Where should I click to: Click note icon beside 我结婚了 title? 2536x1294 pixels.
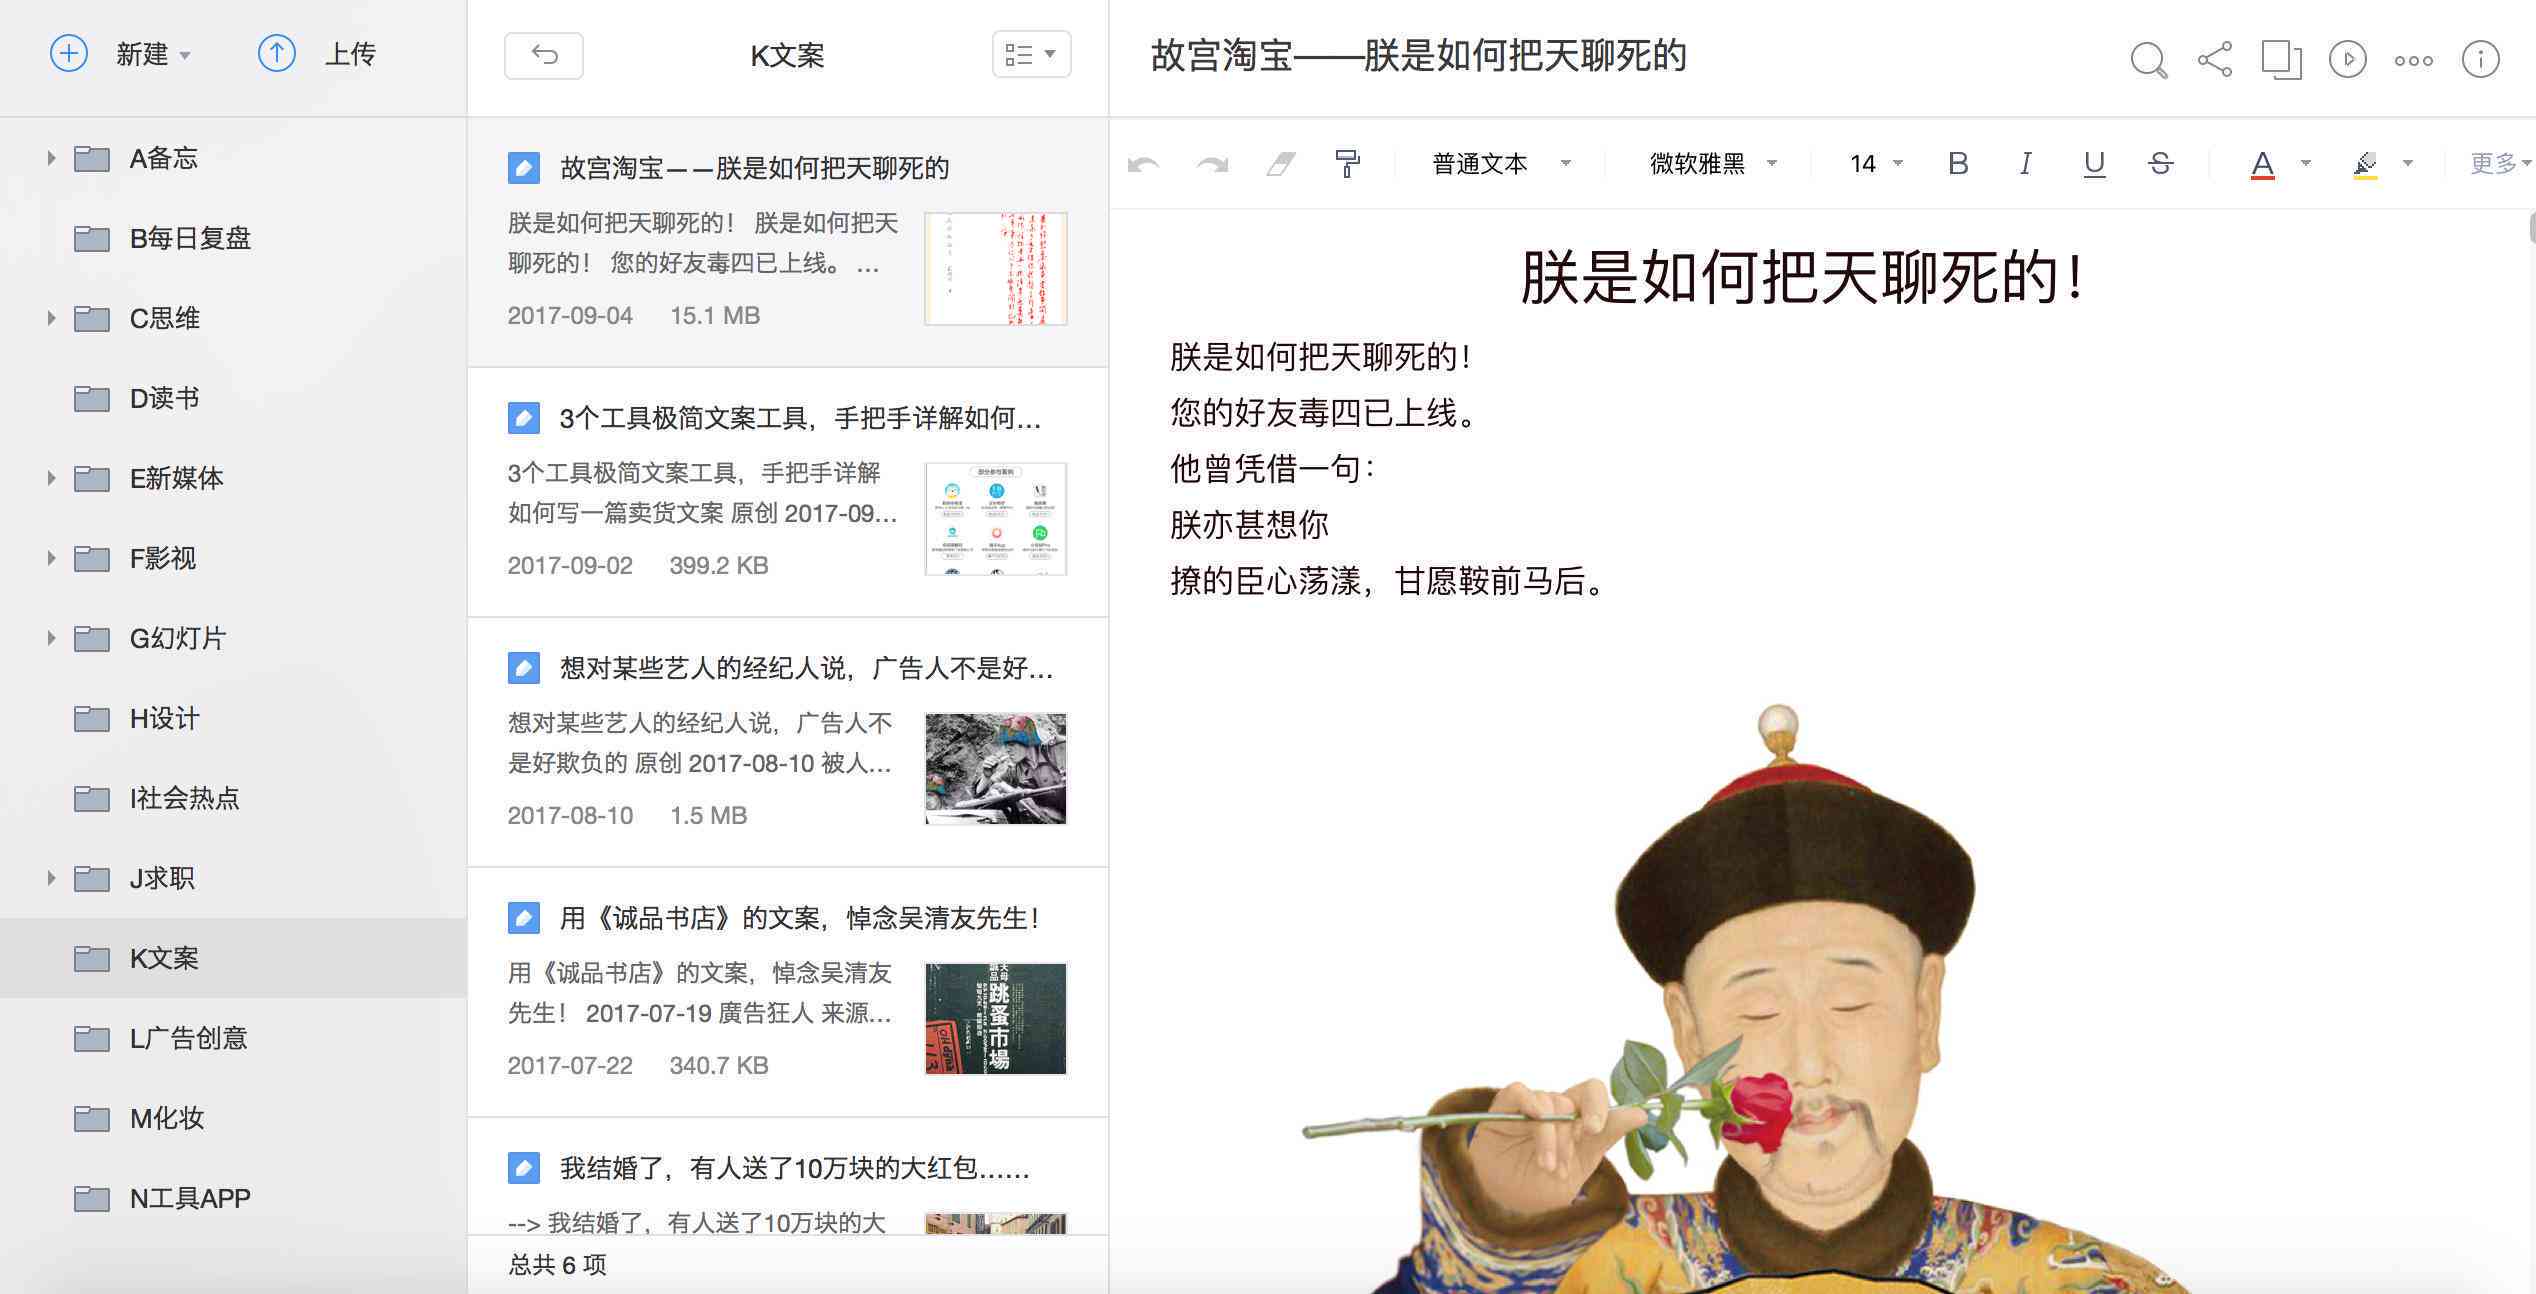524,1168
